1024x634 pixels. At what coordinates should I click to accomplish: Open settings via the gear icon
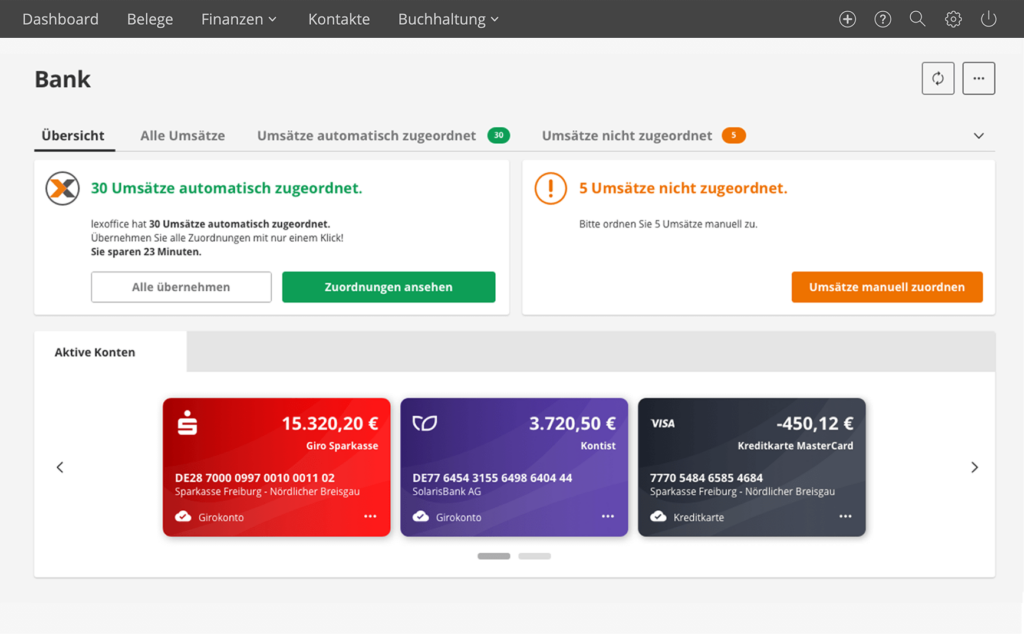tap(953, 19)
